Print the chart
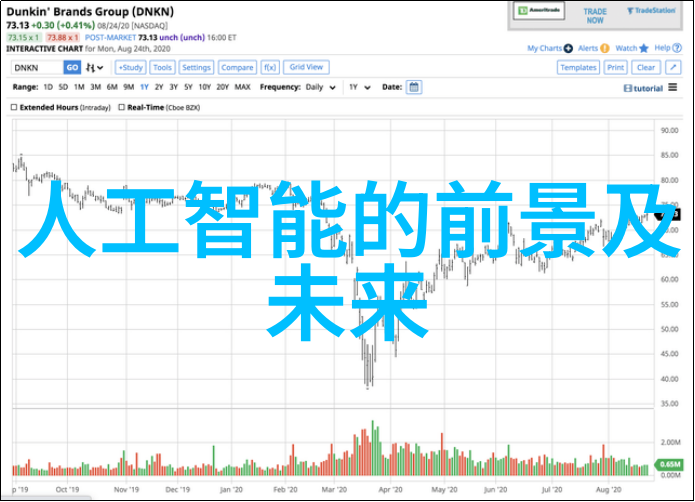This screenshot has width=695, height=502. (x=615, y=67)
